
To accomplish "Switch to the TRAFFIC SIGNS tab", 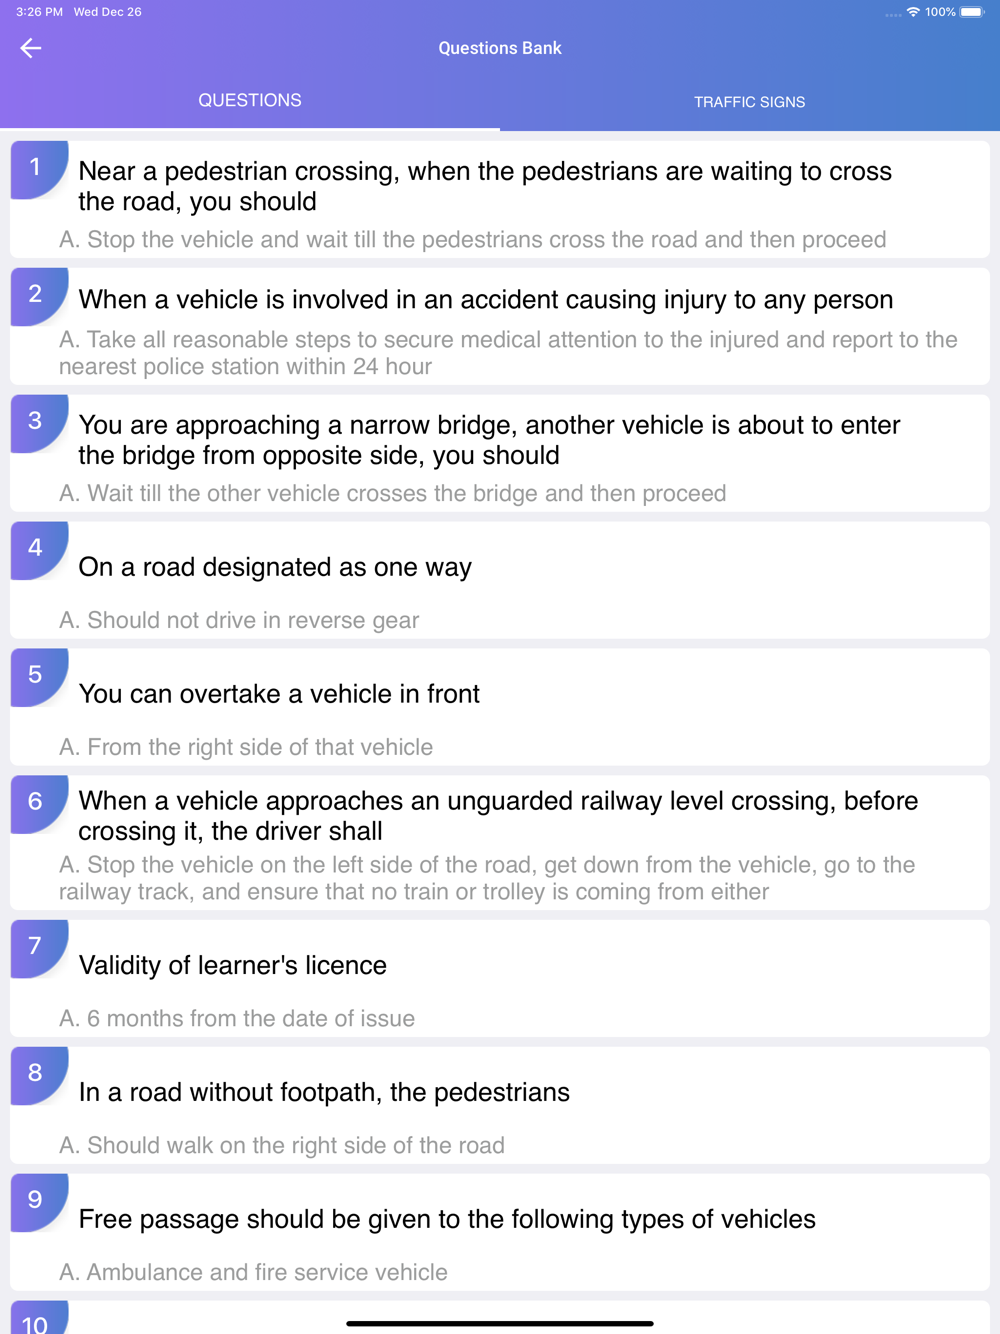I will click(x=750, y=102).
